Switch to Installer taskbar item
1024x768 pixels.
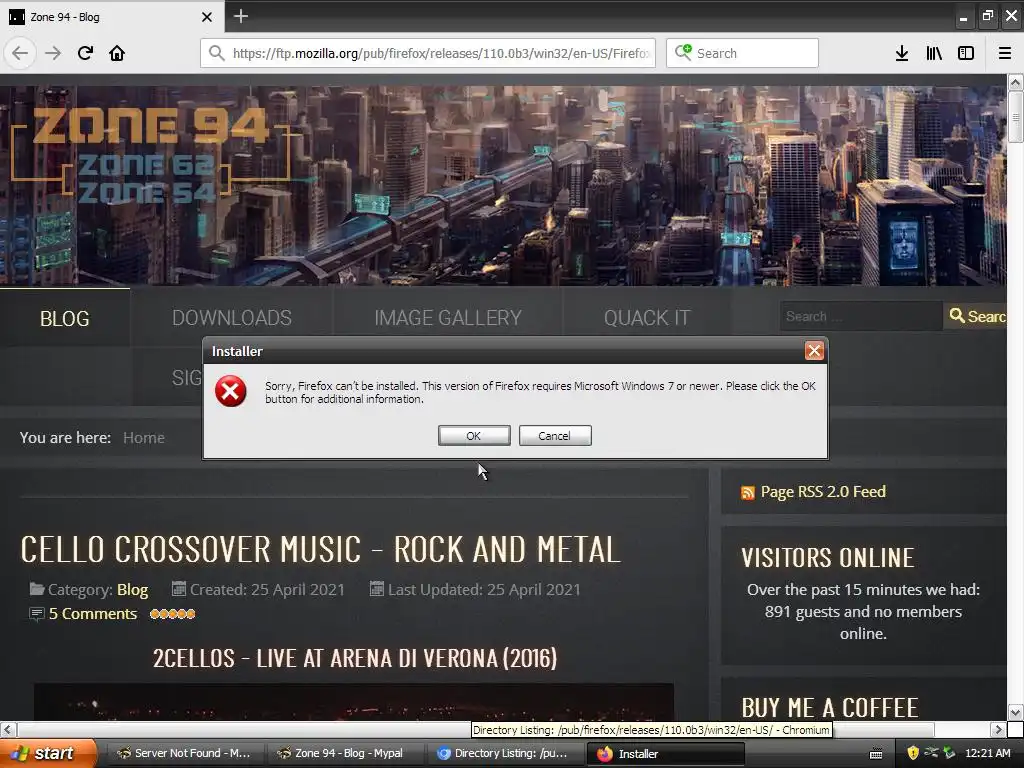(x=665, y=754)
